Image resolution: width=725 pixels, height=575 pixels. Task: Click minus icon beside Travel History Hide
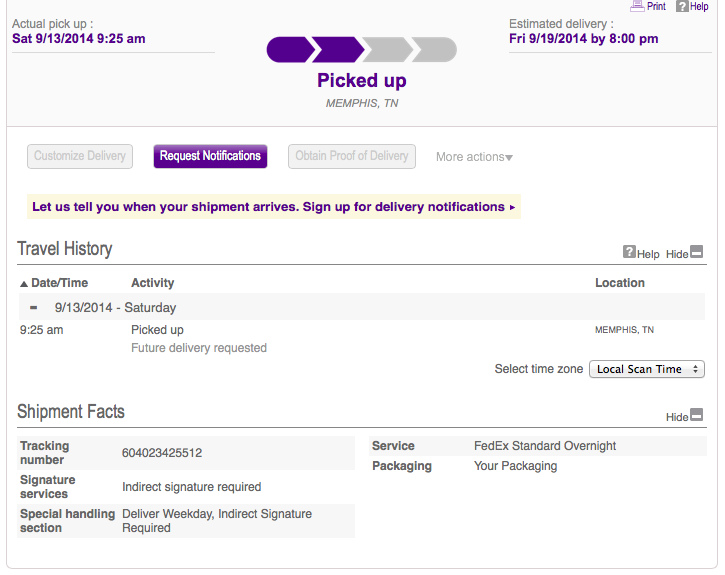pos(696,252)
